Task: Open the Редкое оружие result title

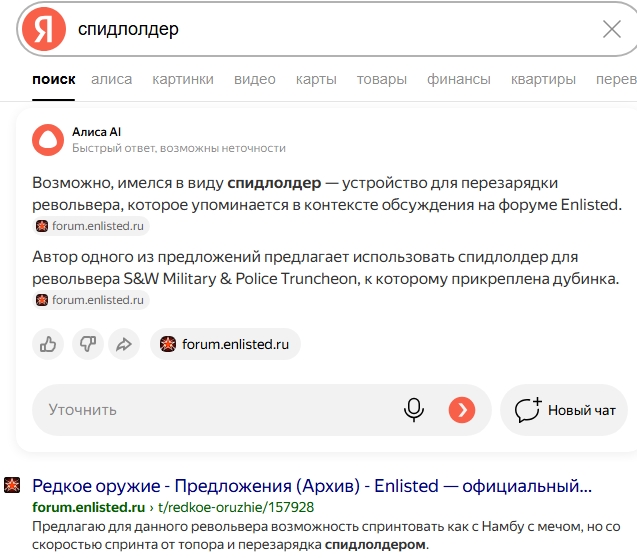Action: click(x=312, y=486)
